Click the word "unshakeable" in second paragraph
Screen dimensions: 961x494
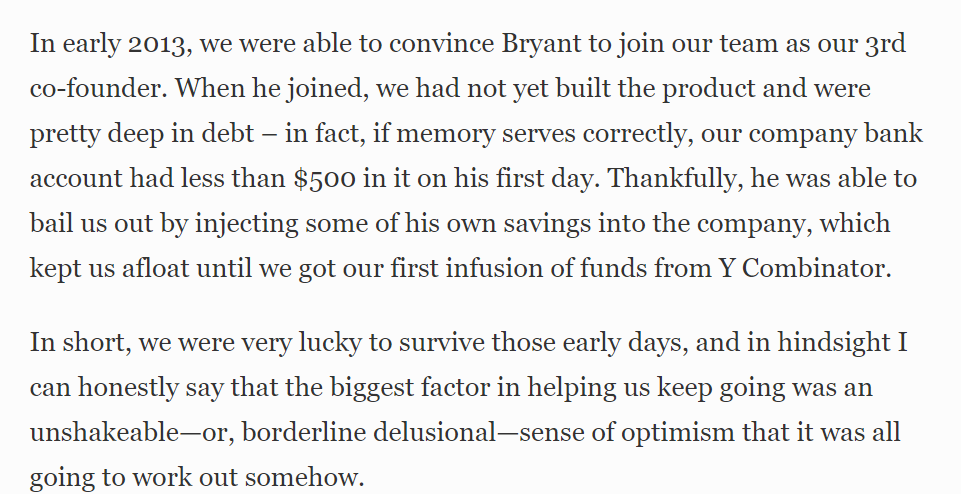pyautogui.click(x=103, y=432)
